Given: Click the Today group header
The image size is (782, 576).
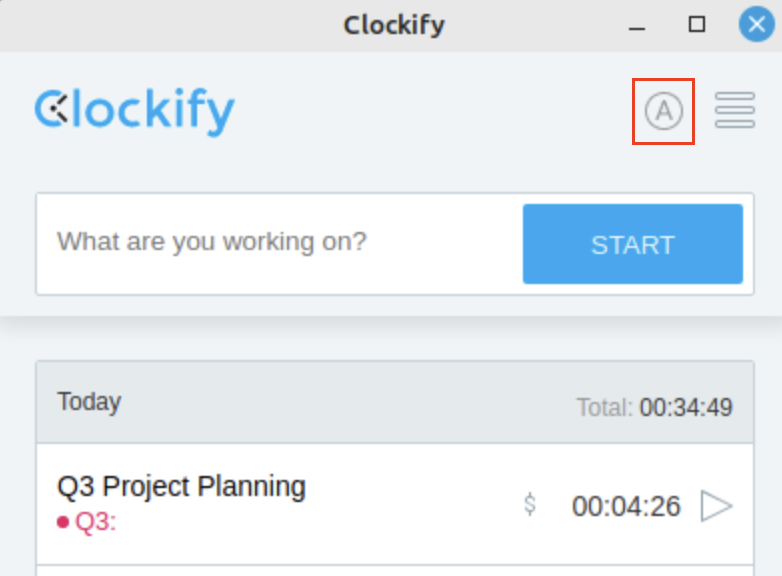Looking at the screenshot, I should (395, 402).
